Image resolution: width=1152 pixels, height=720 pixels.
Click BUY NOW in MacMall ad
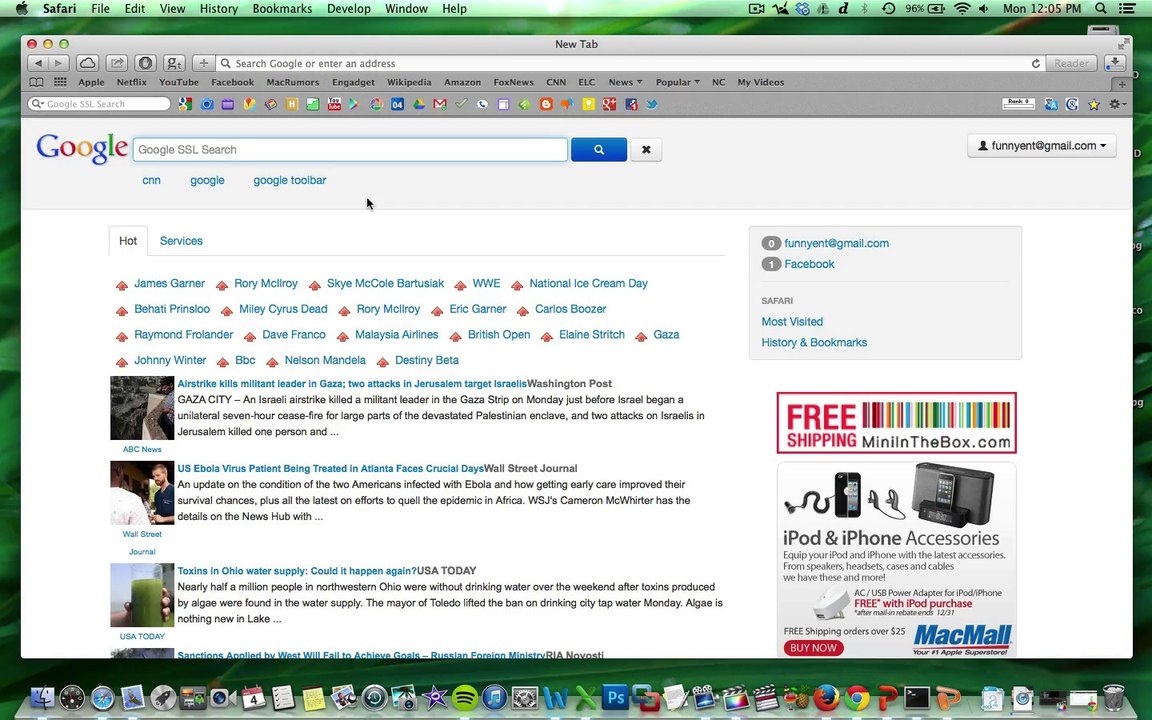pos(813,648)
